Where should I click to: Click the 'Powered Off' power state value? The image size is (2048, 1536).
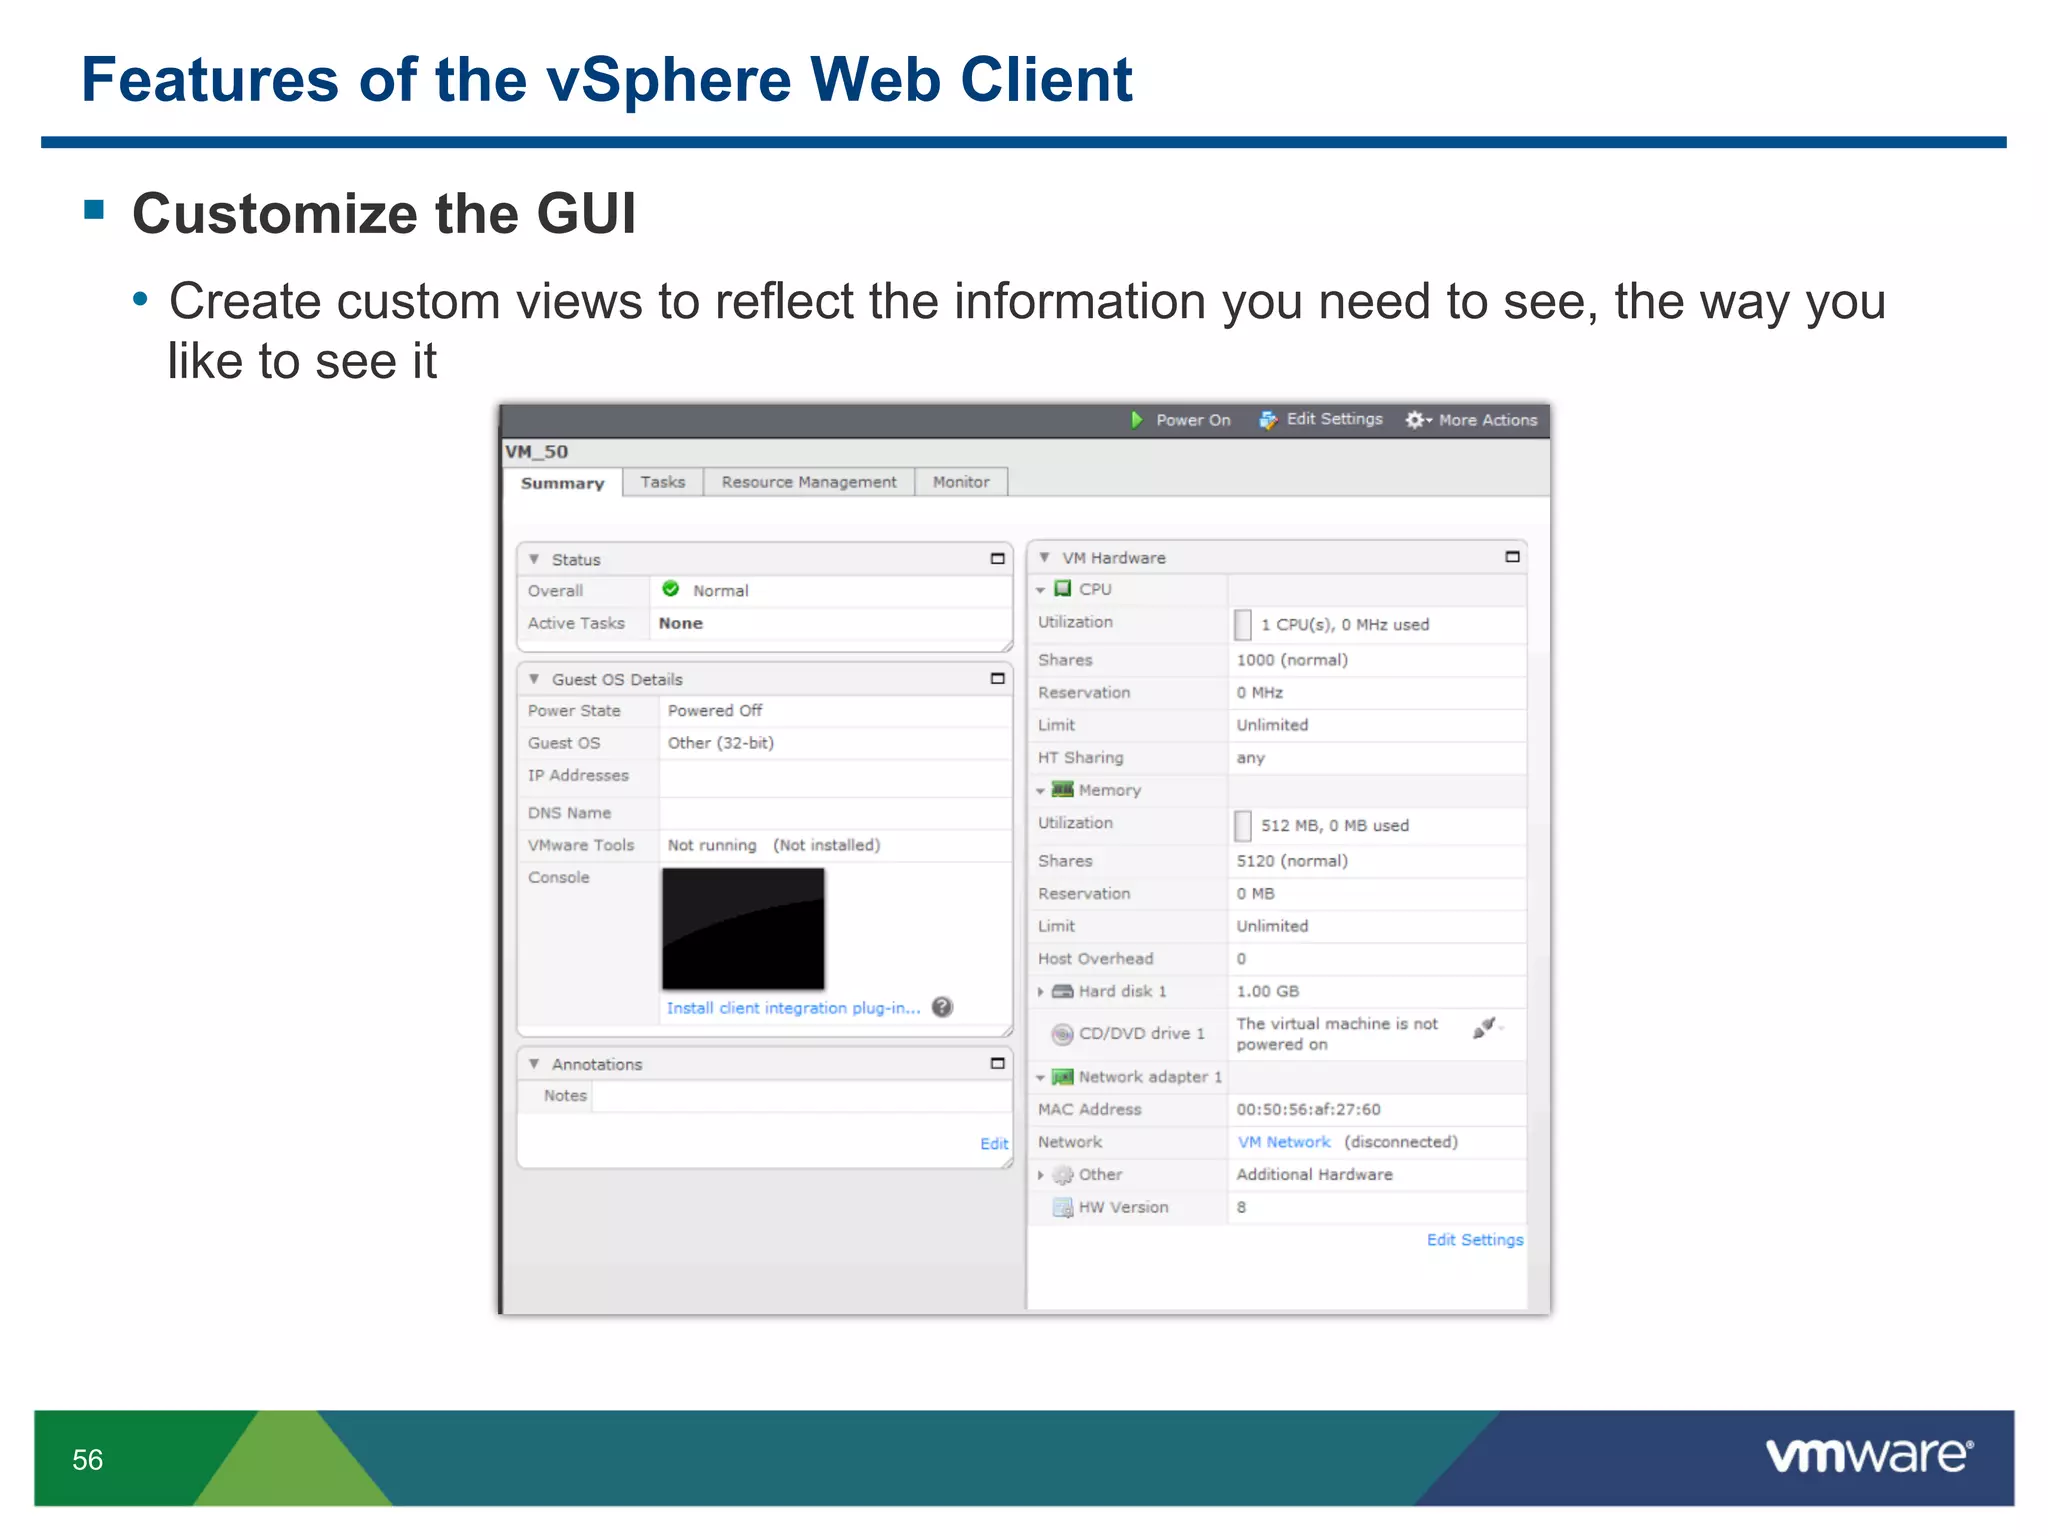click(x=715, y=711)
